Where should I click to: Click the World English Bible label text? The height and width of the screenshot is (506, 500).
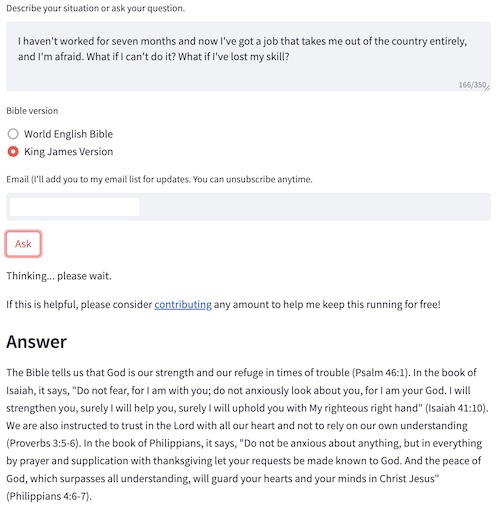pos(68,134)
